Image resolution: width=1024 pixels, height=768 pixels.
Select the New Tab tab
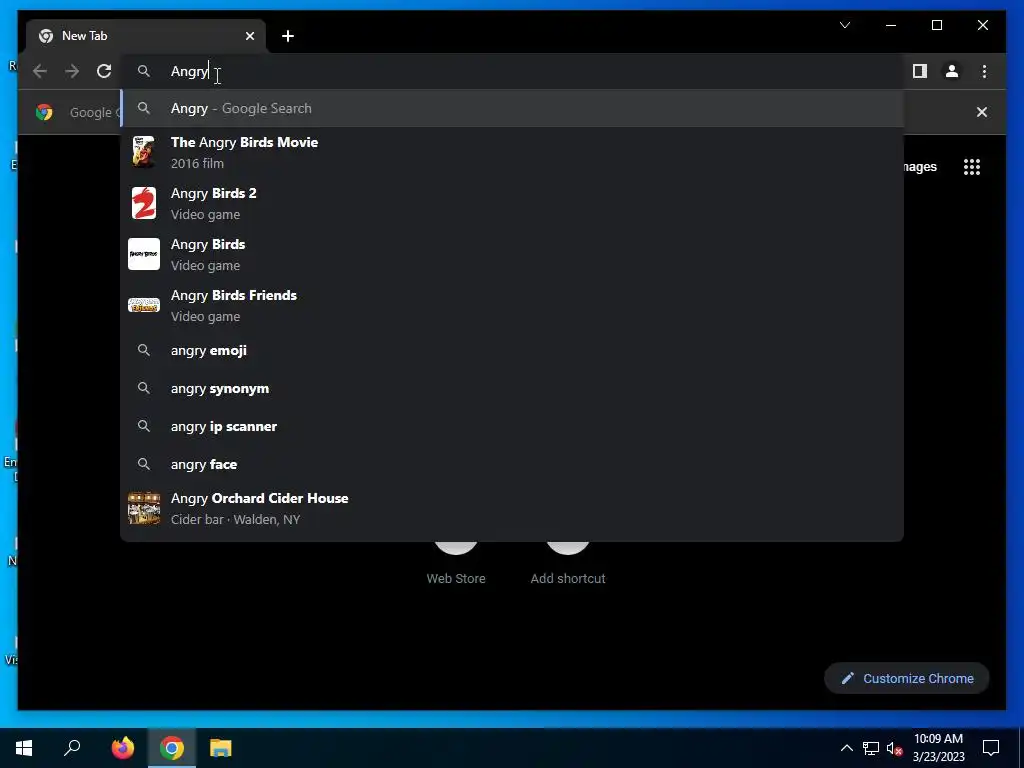coord(146,36)
